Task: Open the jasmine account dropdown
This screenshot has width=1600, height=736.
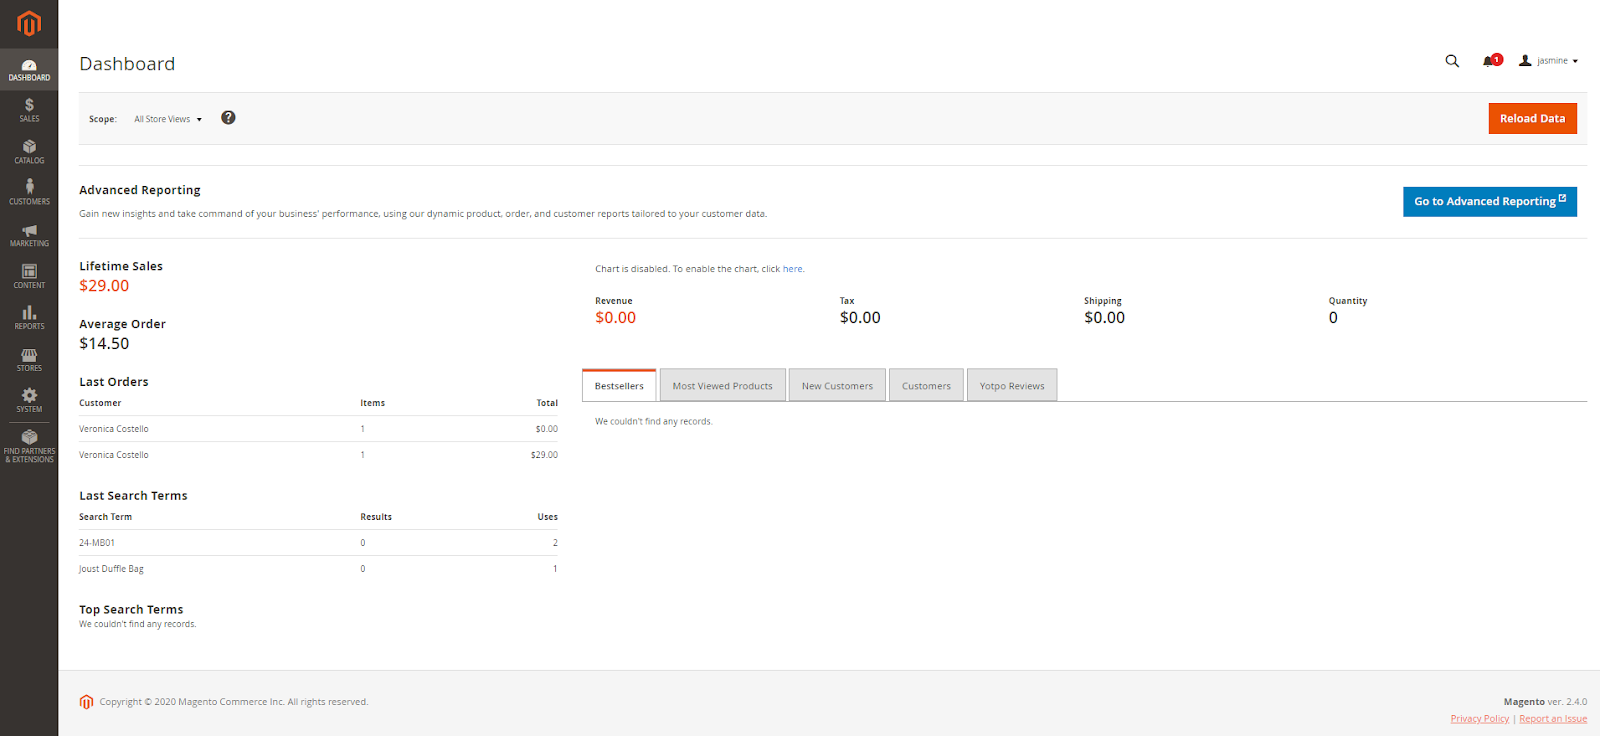Action: pos(1548,61)
